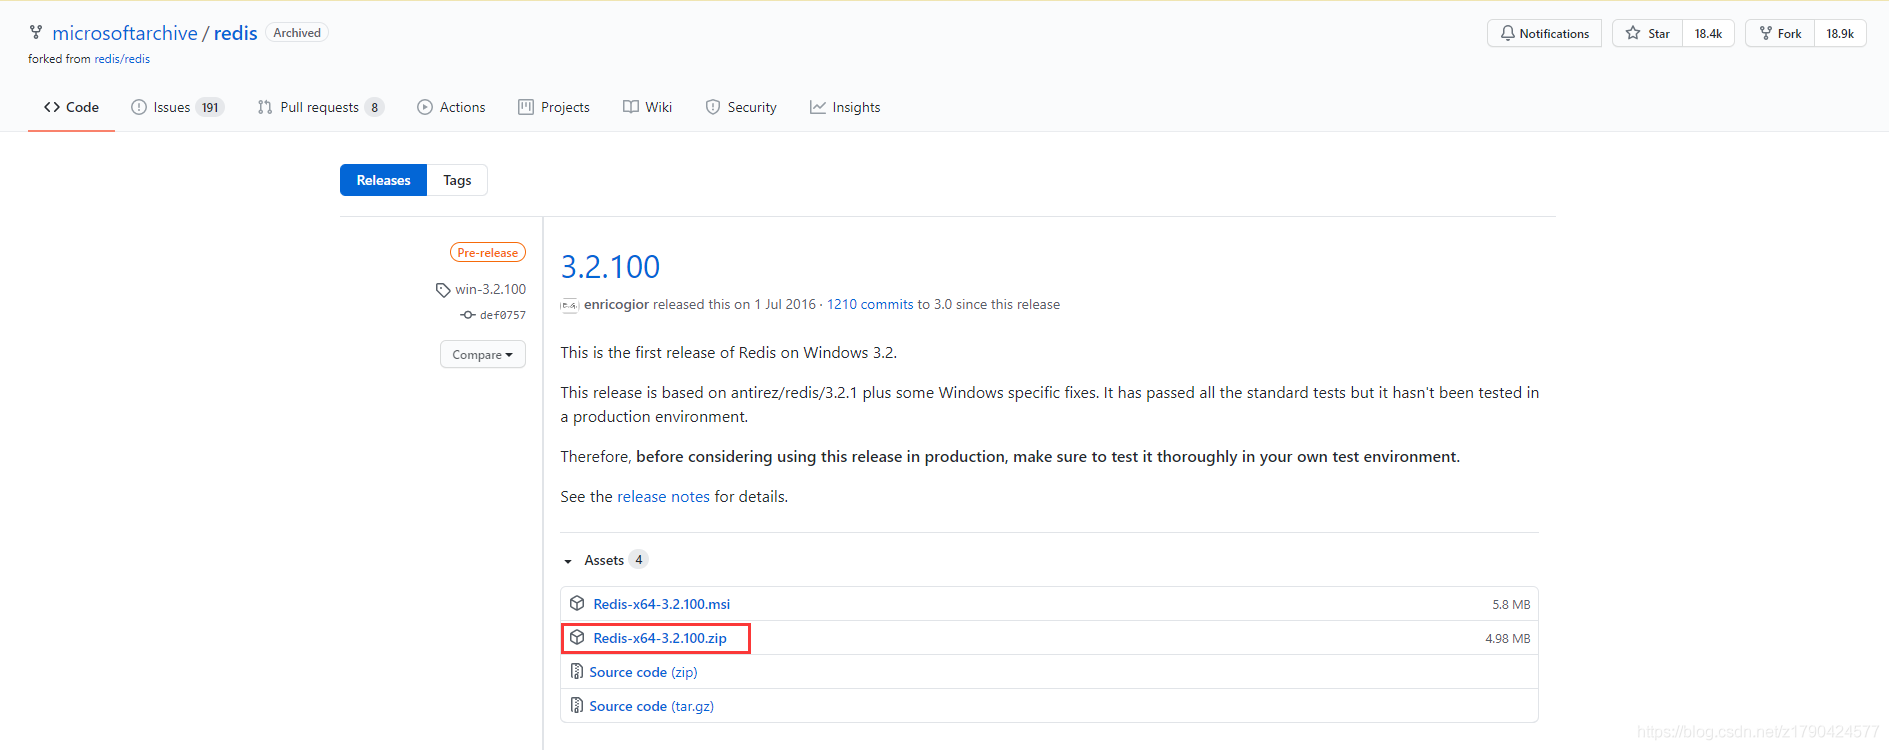This screenshot has width=1889, height=750.
Task: View the 18.9k forks count
Action: (x=1840, y=33)
